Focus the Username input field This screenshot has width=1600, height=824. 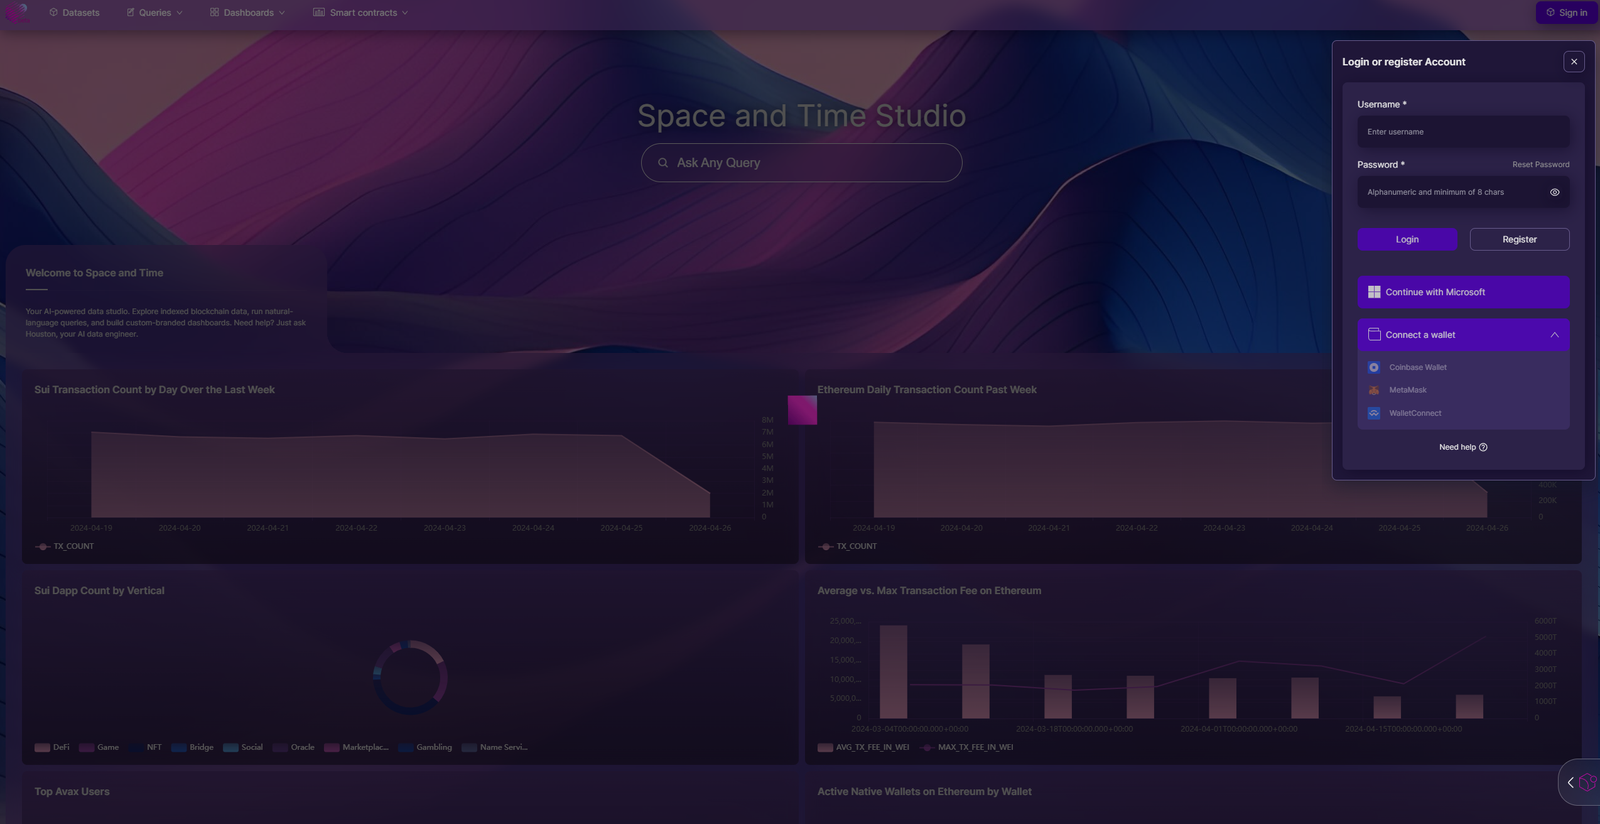tap(1463, 132)
